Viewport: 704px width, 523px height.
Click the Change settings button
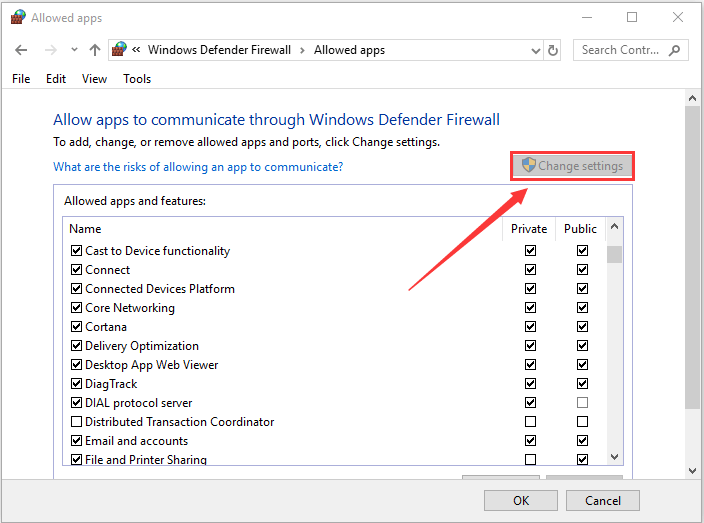click(x=572, y=166)
